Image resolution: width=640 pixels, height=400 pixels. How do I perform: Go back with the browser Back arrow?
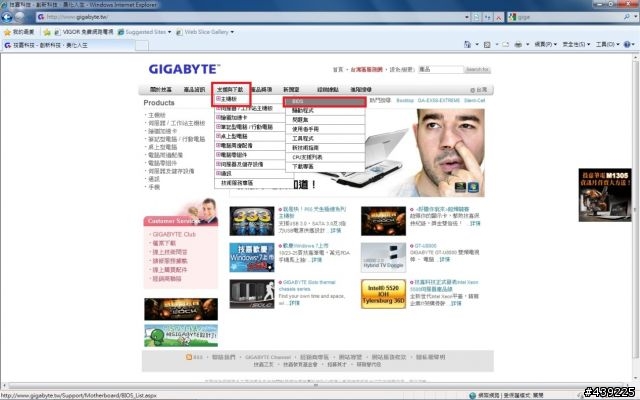point(7,17)
